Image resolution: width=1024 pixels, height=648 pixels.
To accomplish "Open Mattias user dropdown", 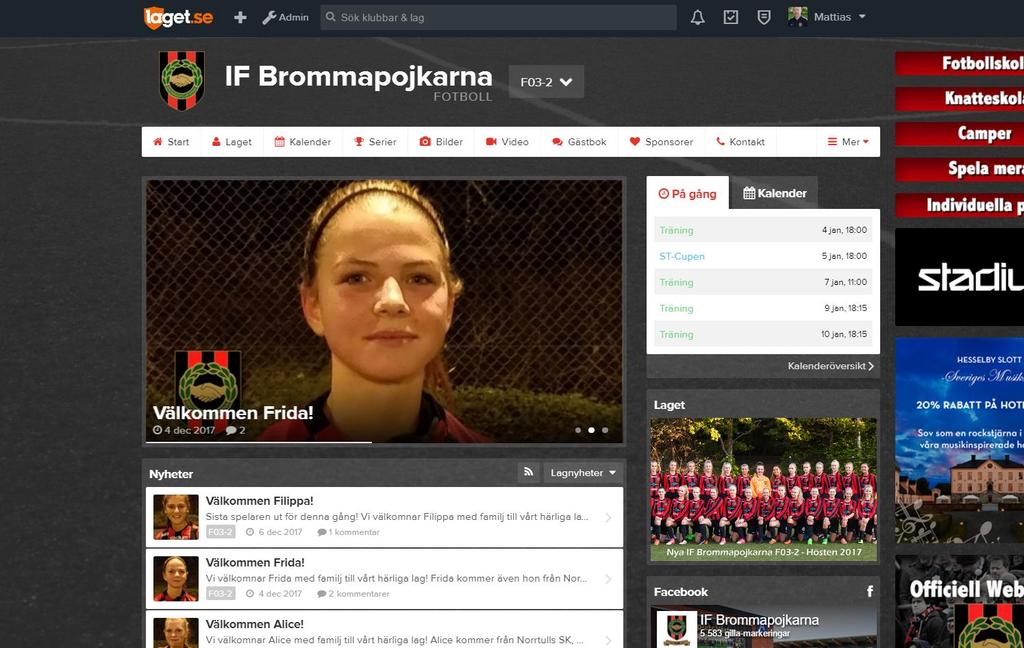I will pyautogui.click(x=840, y=17).
